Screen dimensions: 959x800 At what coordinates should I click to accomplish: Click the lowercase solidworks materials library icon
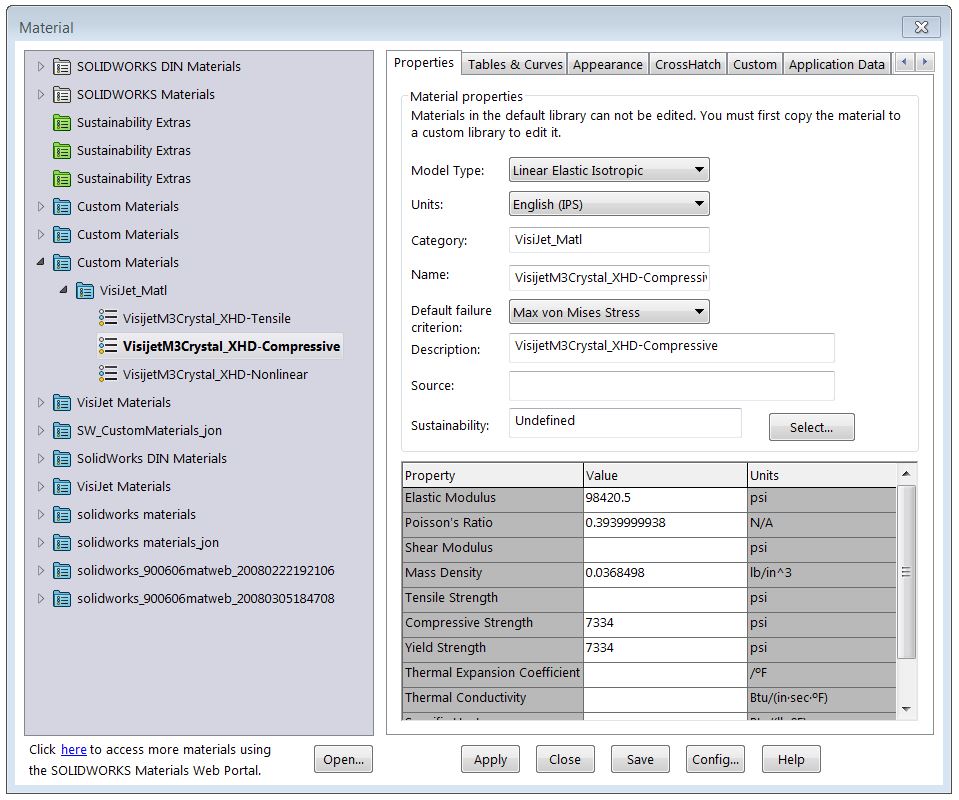pos(62,514)
